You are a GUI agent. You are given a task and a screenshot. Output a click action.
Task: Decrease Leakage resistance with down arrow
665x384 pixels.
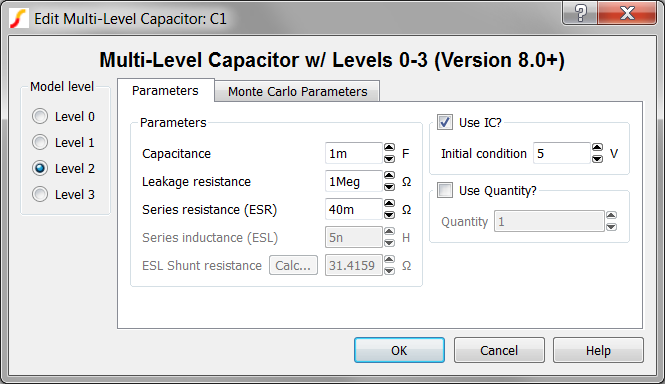(389, 187)
